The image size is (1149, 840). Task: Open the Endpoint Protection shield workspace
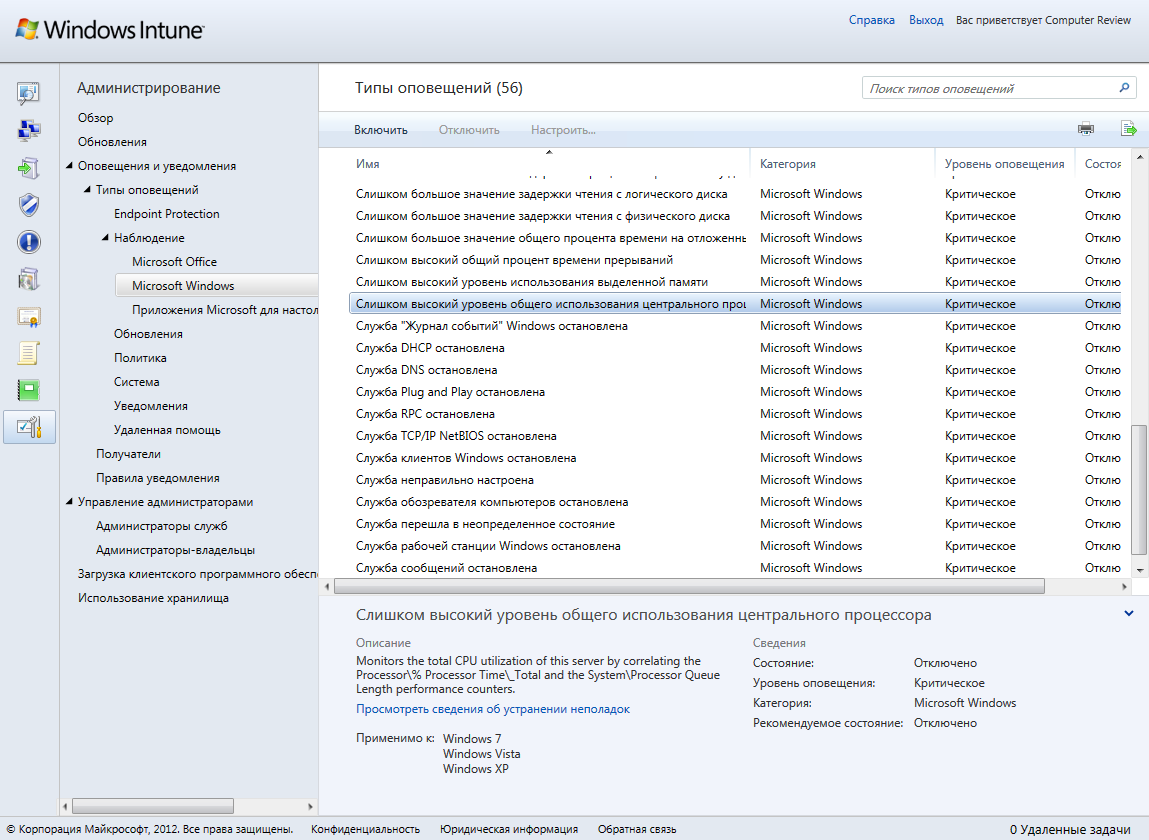pyautogui.click(x=29, y=205)
